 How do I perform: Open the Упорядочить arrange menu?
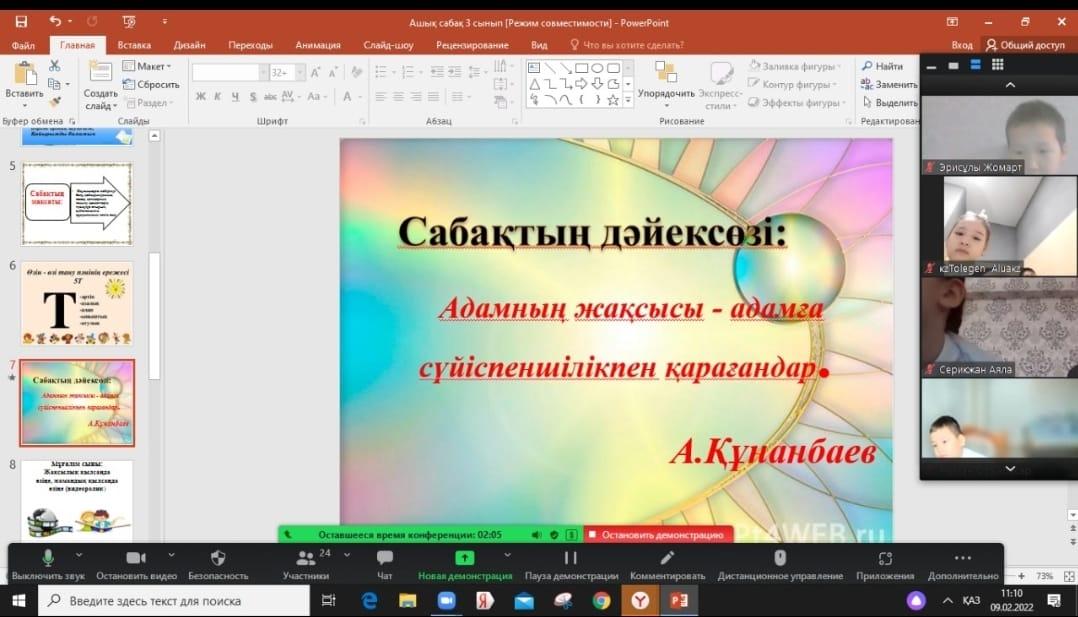(x=666, y=85)
